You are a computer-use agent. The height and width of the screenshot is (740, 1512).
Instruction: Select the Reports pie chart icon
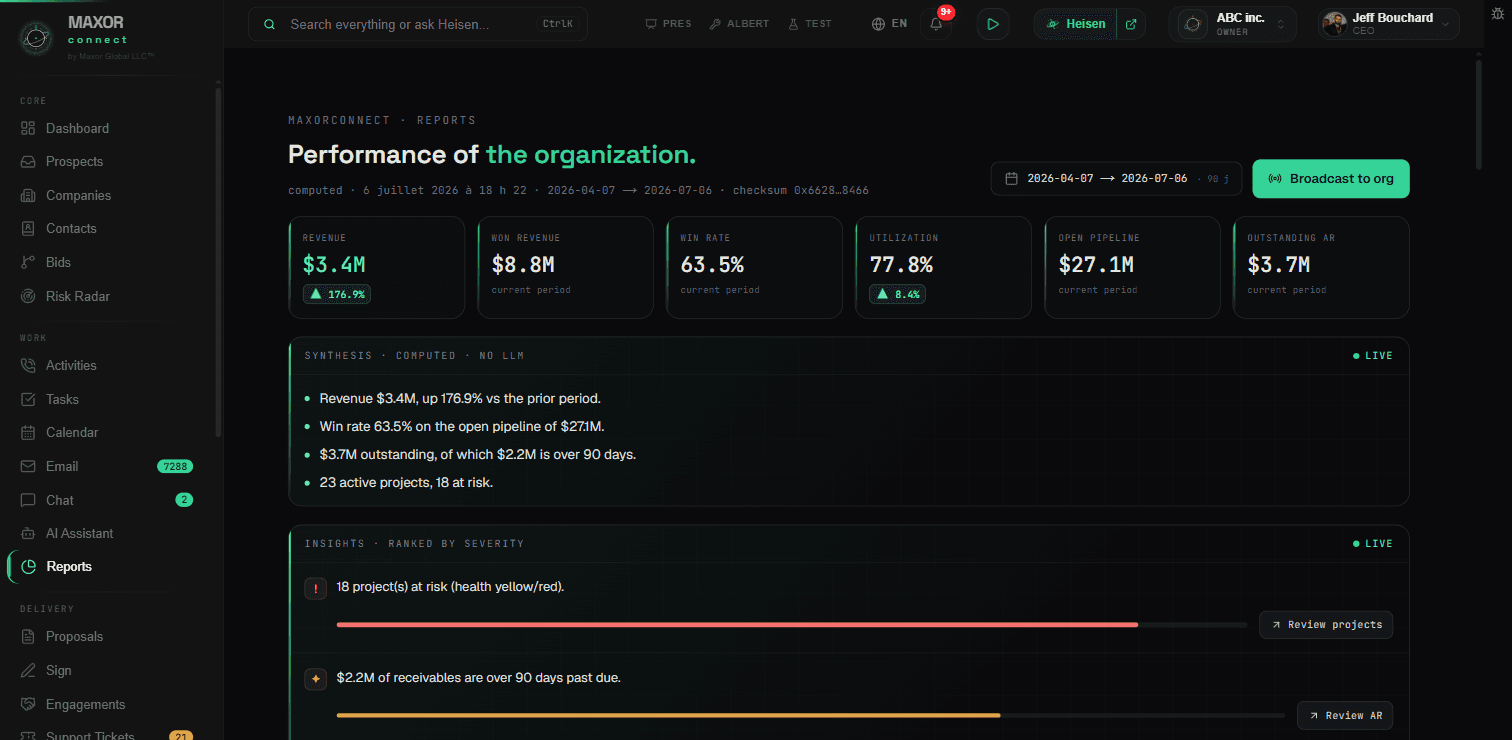coord(29,566)
